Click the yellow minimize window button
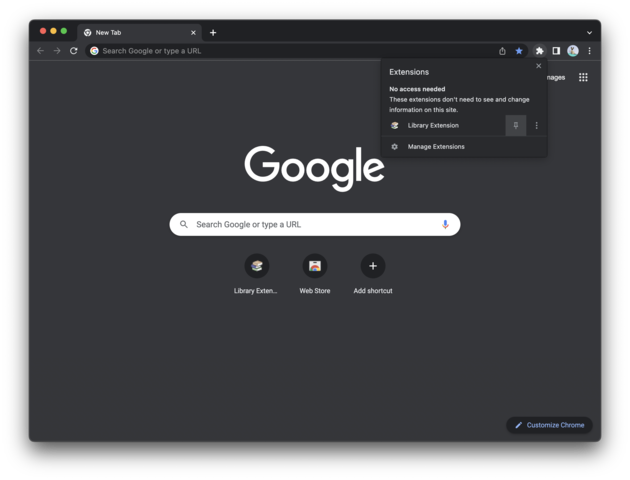 click(53, 31)
